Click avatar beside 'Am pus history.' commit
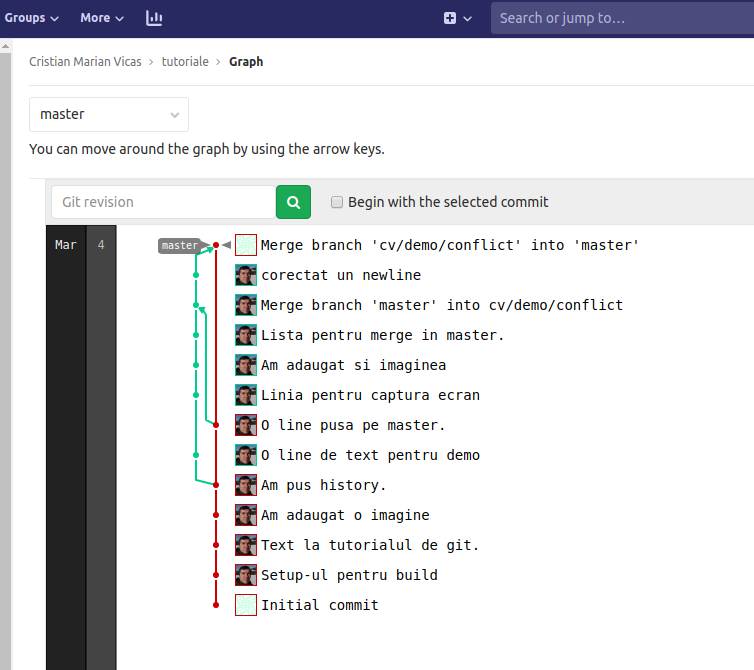754x670 pixels. 246,485
